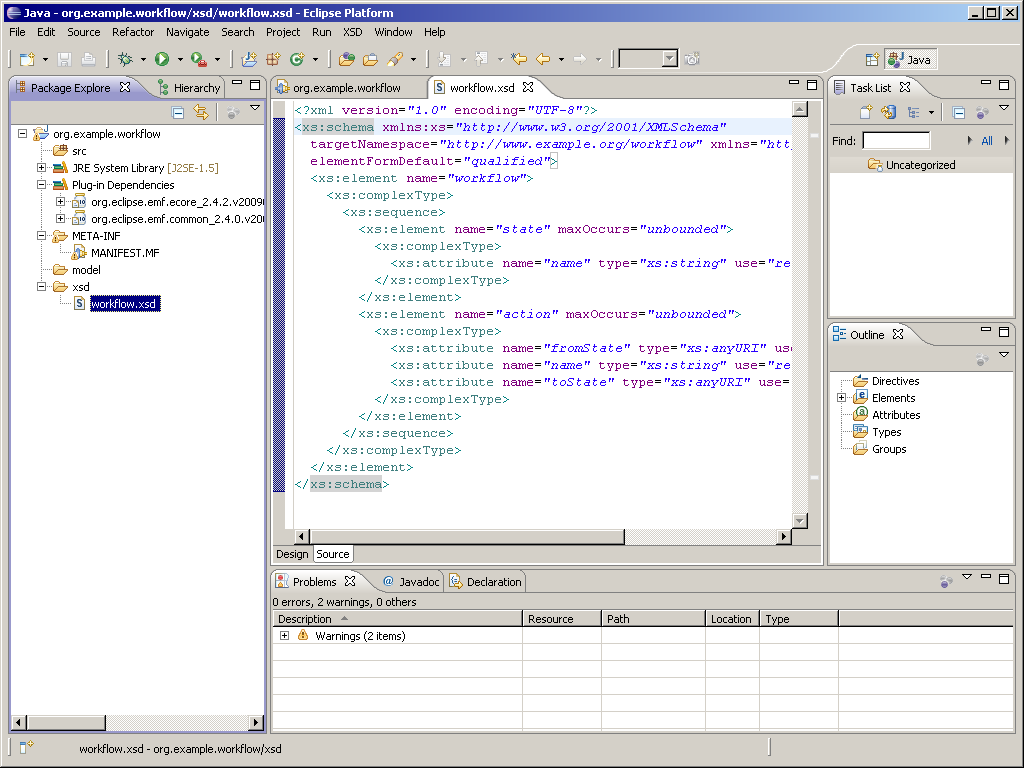
Task: Click Synchronize Changed icon in Task List
Action: coord(888,113)
